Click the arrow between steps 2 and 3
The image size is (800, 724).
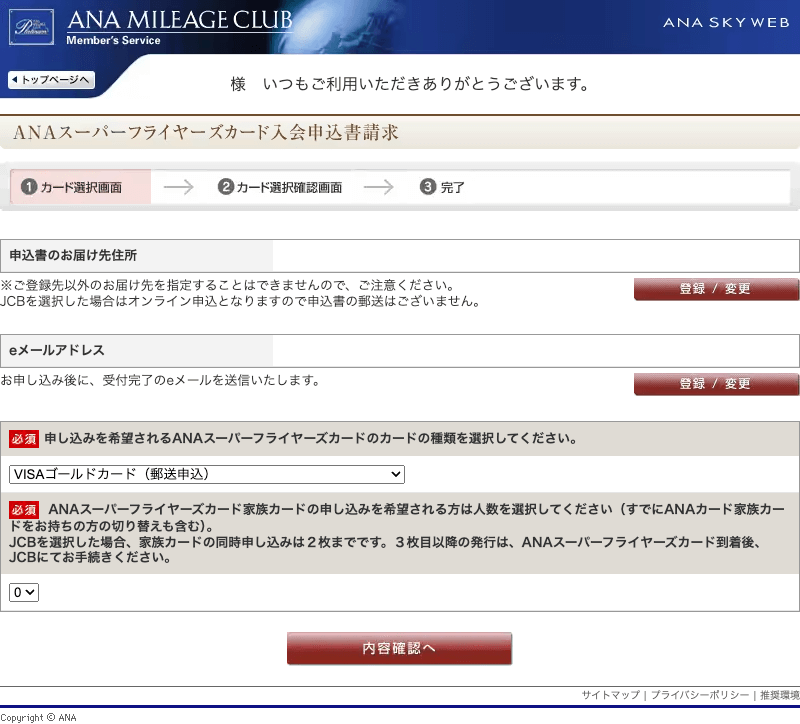[x=379, y=187]
